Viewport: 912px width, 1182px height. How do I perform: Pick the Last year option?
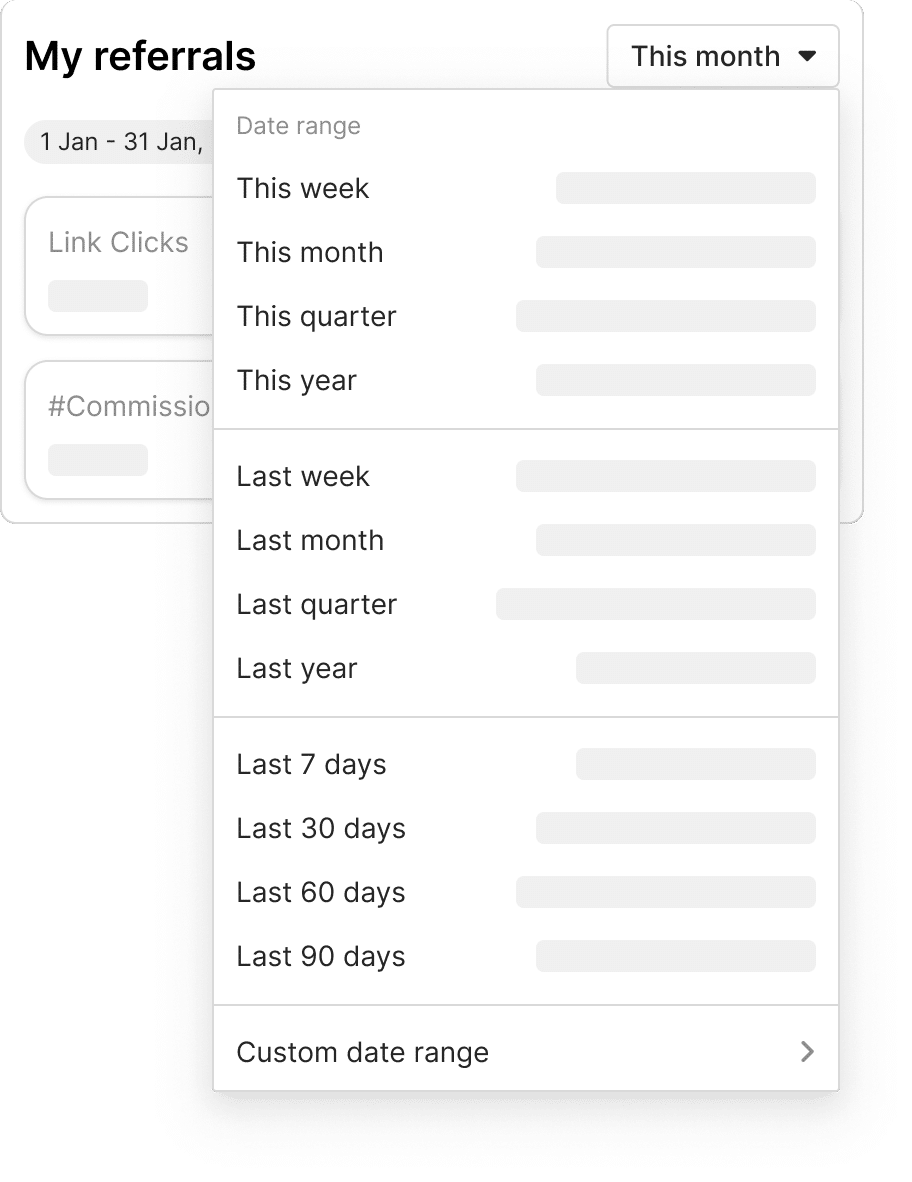[x=297, y=669]
